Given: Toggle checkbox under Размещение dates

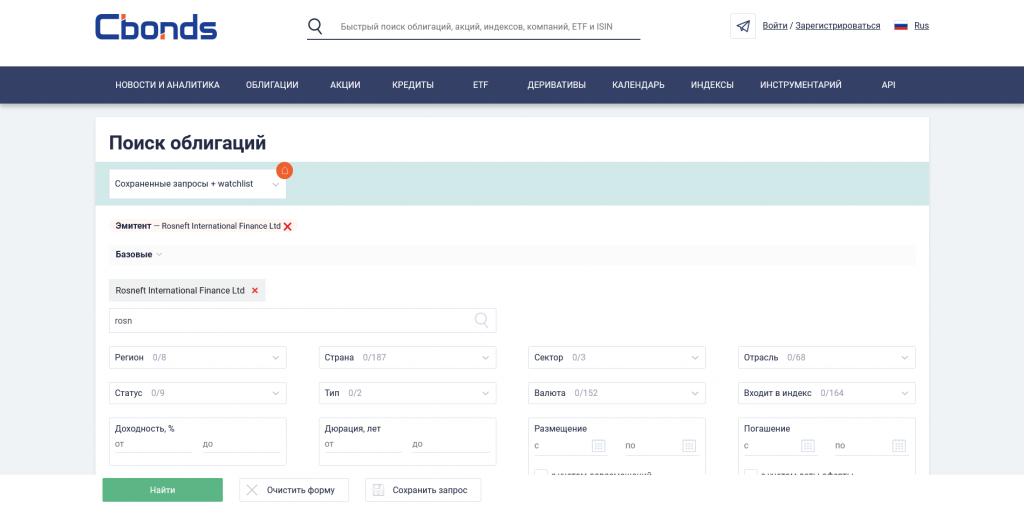Looking at the screenshot, I should pyautogui.click(x=541, y=474).
